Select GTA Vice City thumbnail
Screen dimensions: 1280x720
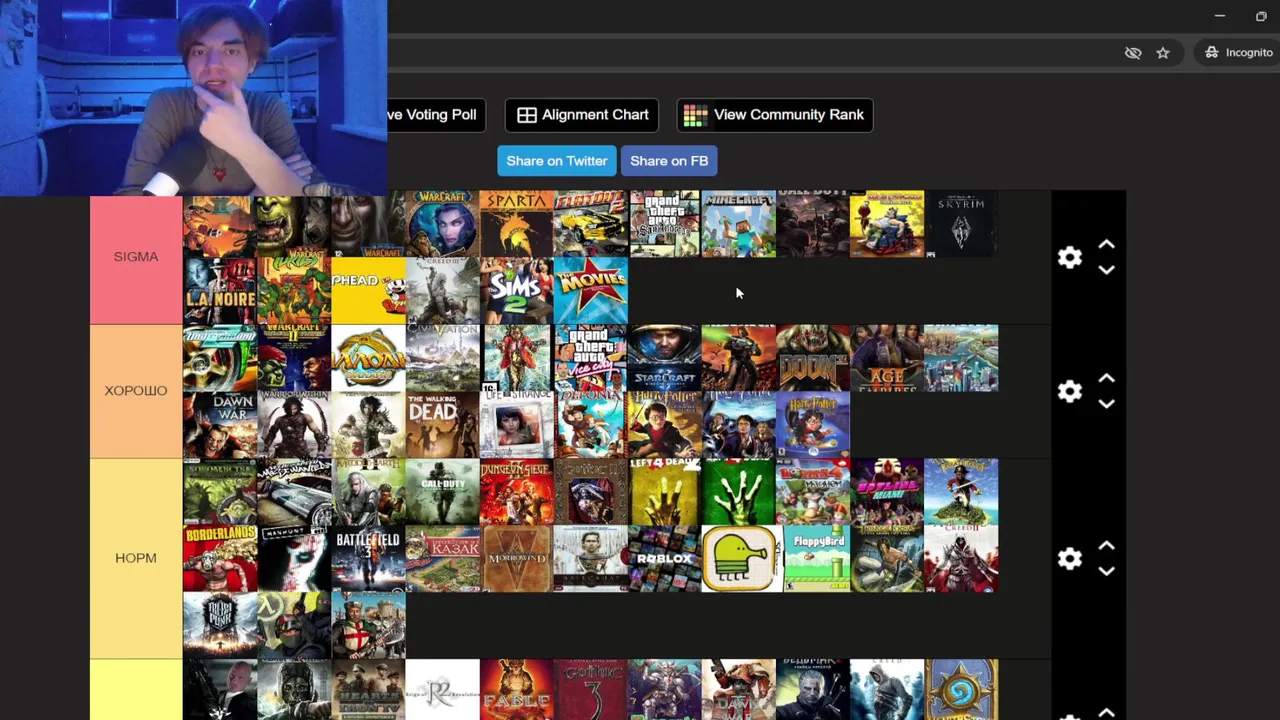[x=591, y=358]
